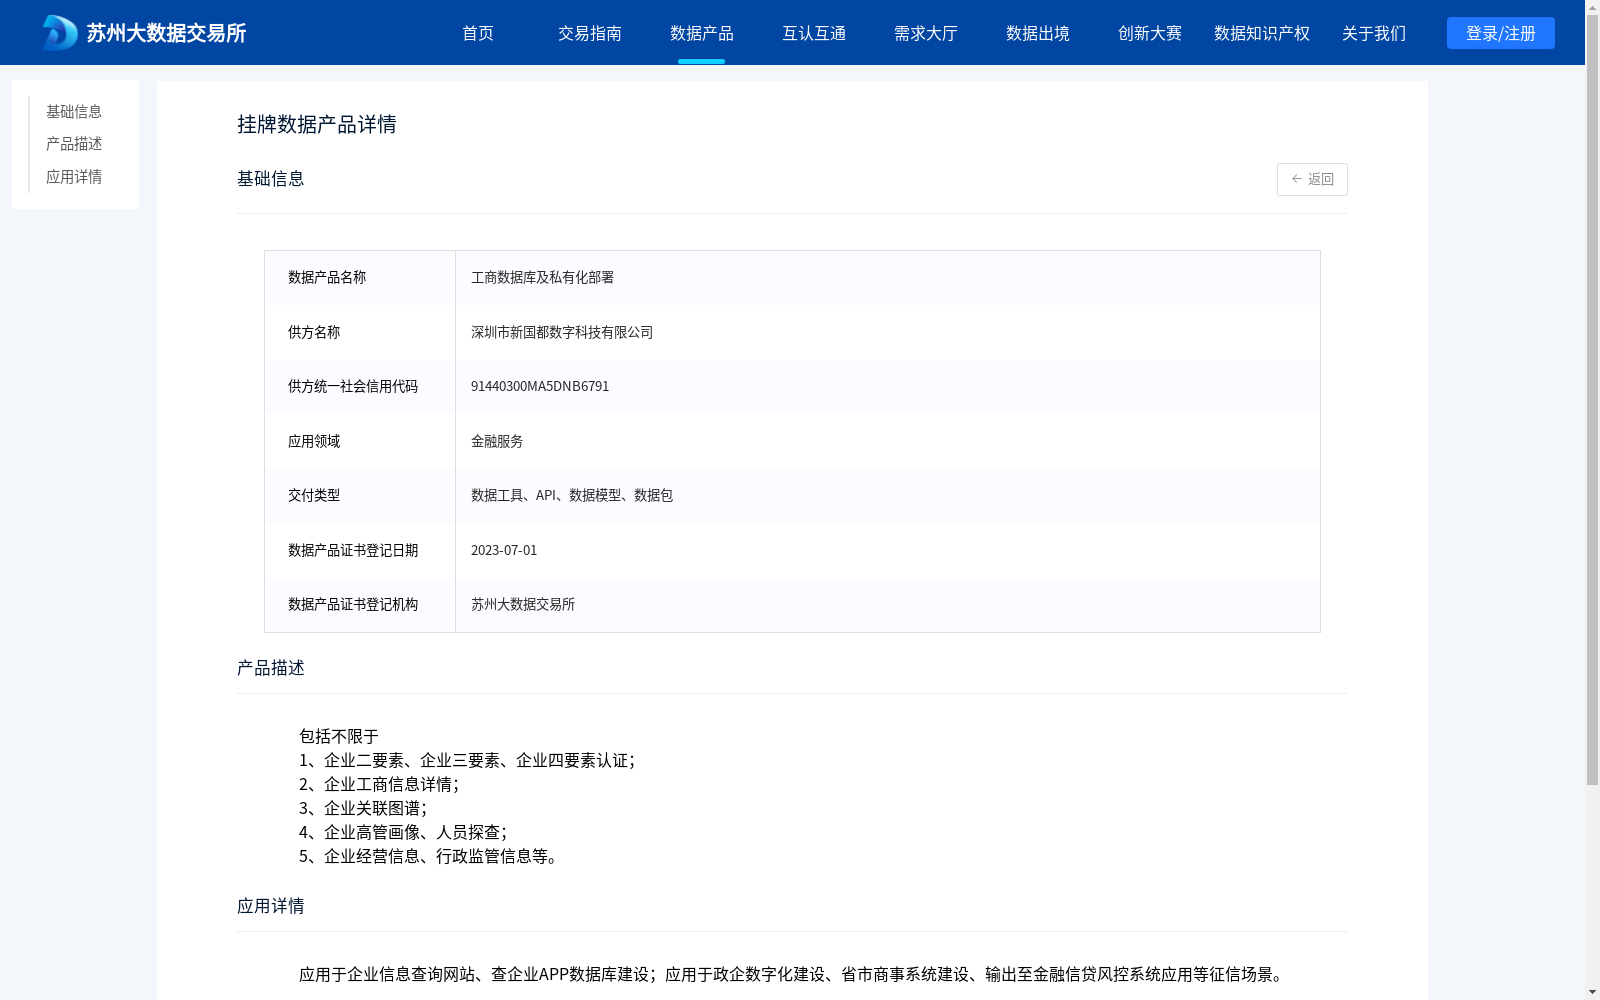Viewport: 1600px width, 1000px height.
Task: Click the 交付类型 label cell
Action: pyautogui.click(x=360, y=495)
